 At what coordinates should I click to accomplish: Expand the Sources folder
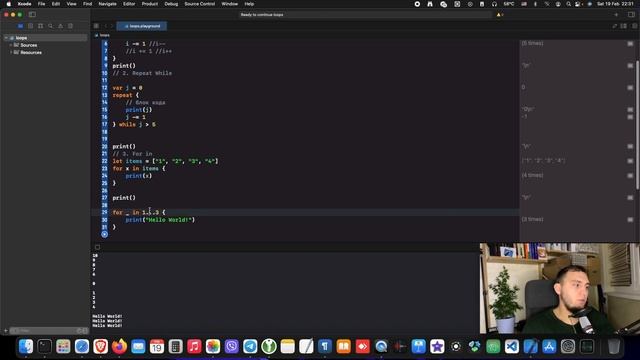tap(11, 45)
